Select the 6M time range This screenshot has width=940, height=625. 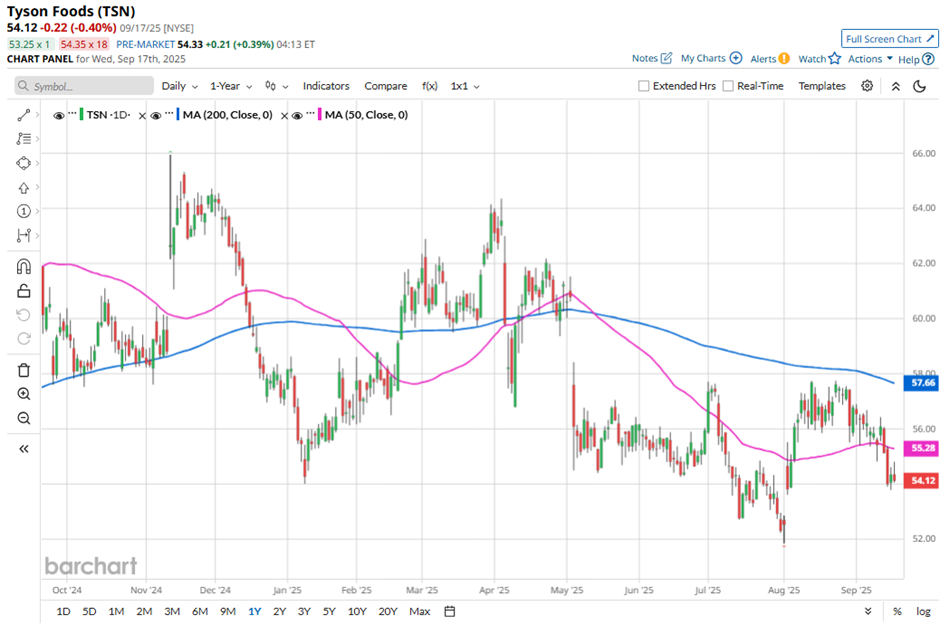pyautogui.click(x=200, y=611)
